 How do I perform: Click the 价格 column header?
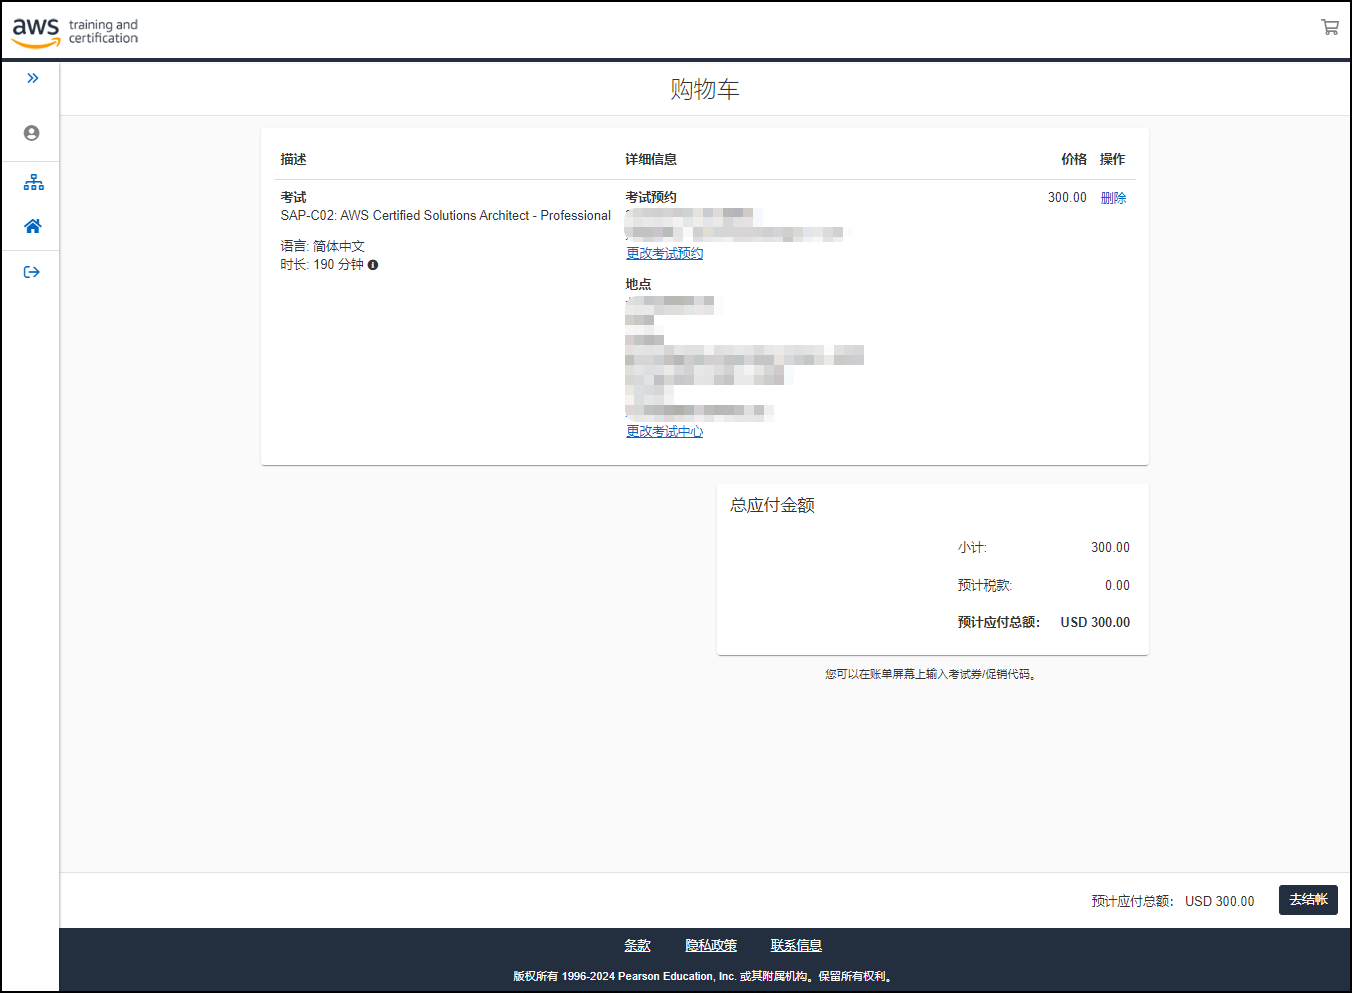tap(1074, 159)
